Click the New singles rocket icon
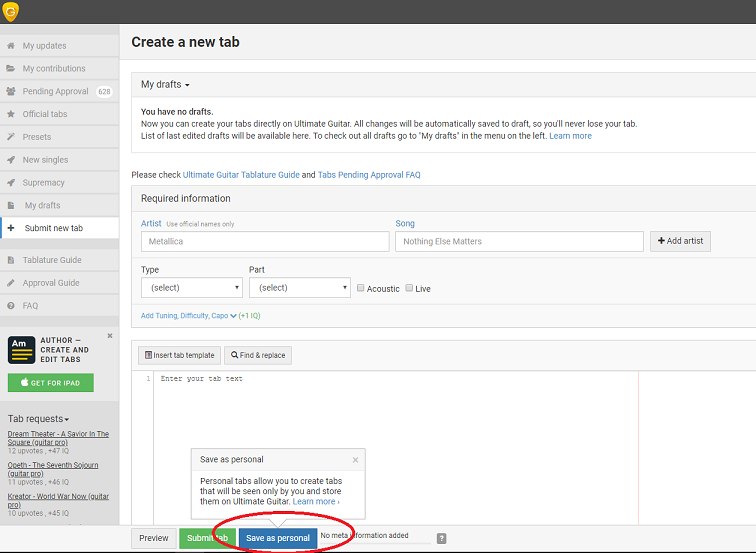The image size is (756, 553). pyautogui.click(x=11, y=160)
